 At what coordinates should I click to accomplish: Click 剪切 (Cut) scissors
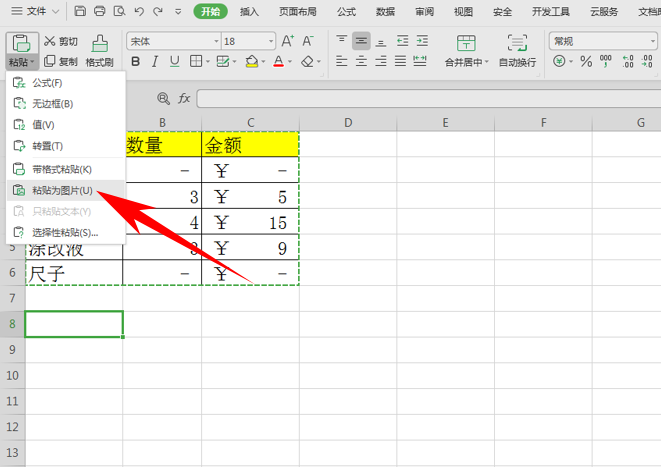[61, 41]
